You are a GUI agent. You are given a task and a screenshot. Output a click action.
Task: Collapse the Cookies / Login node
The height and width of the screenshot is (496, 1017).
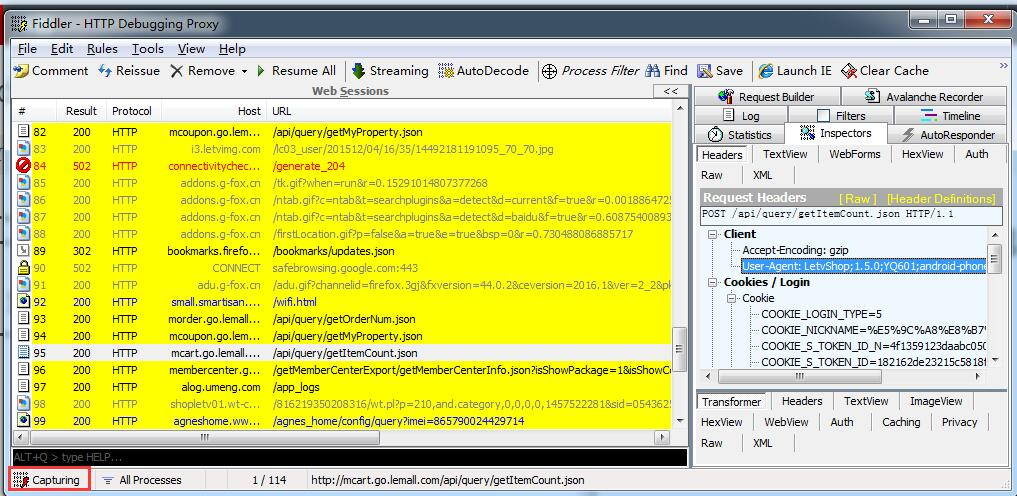[713, 283]
